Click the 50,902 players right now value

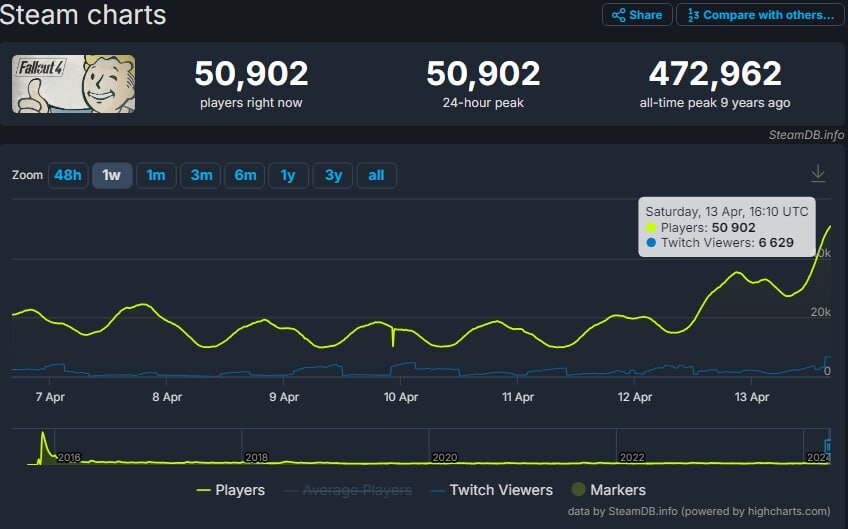251,74
